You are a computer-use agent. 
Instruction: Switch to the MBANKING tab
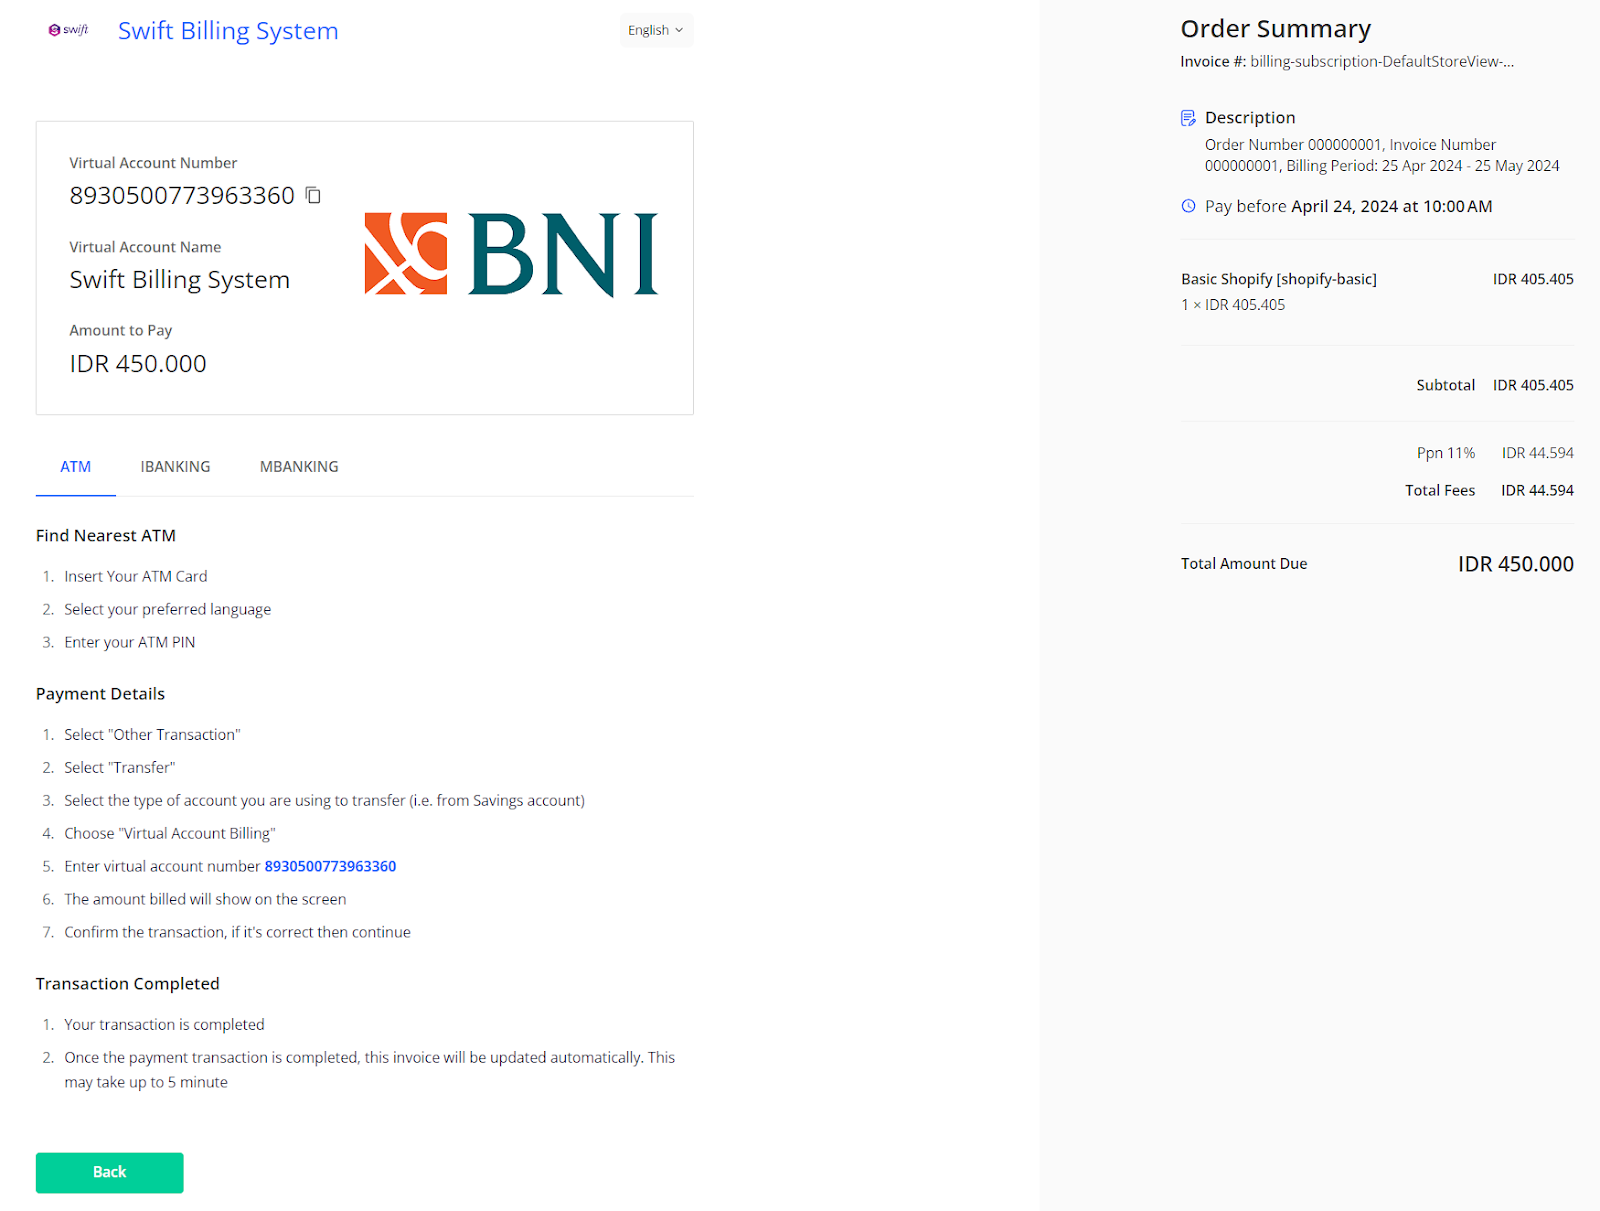click(x=299, y=467)
